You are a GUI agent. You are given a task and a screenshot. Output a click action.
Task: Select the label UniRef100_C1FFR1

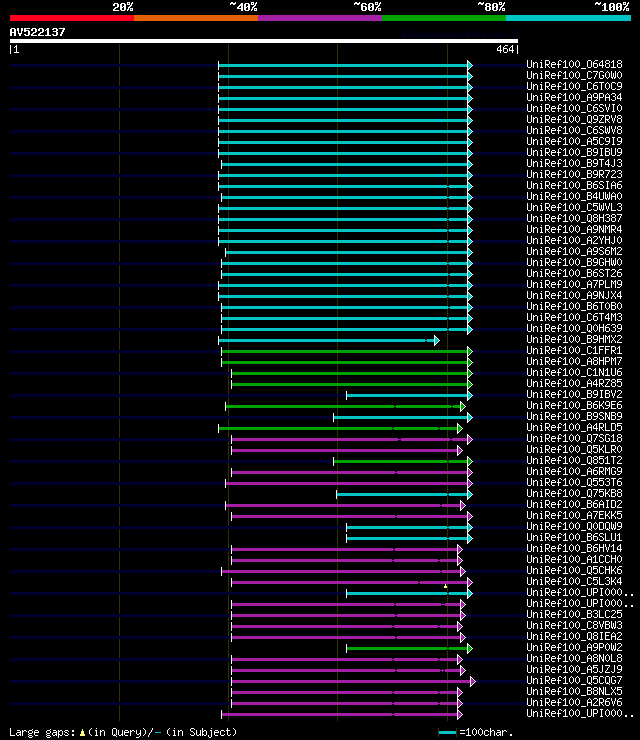574,350
